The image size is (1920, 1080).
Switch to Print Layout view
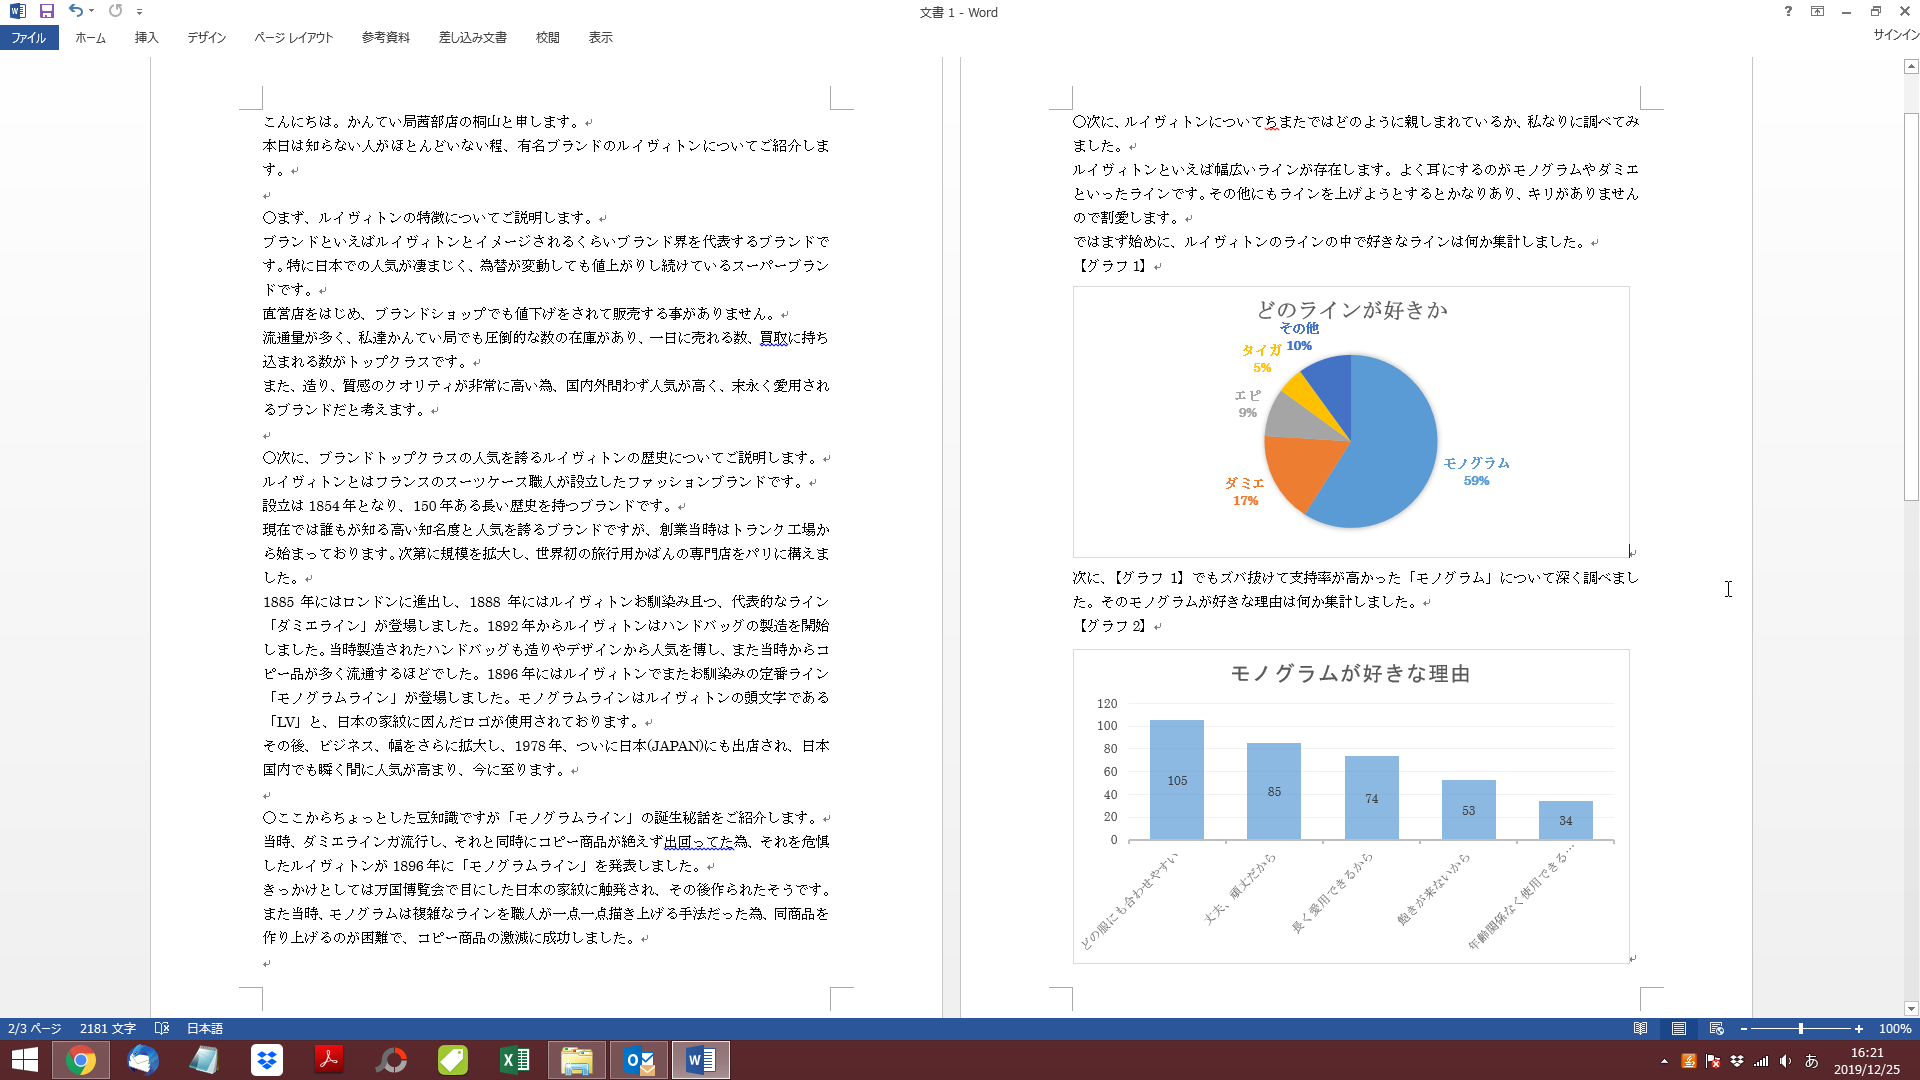click(x=1679, y=1029)
